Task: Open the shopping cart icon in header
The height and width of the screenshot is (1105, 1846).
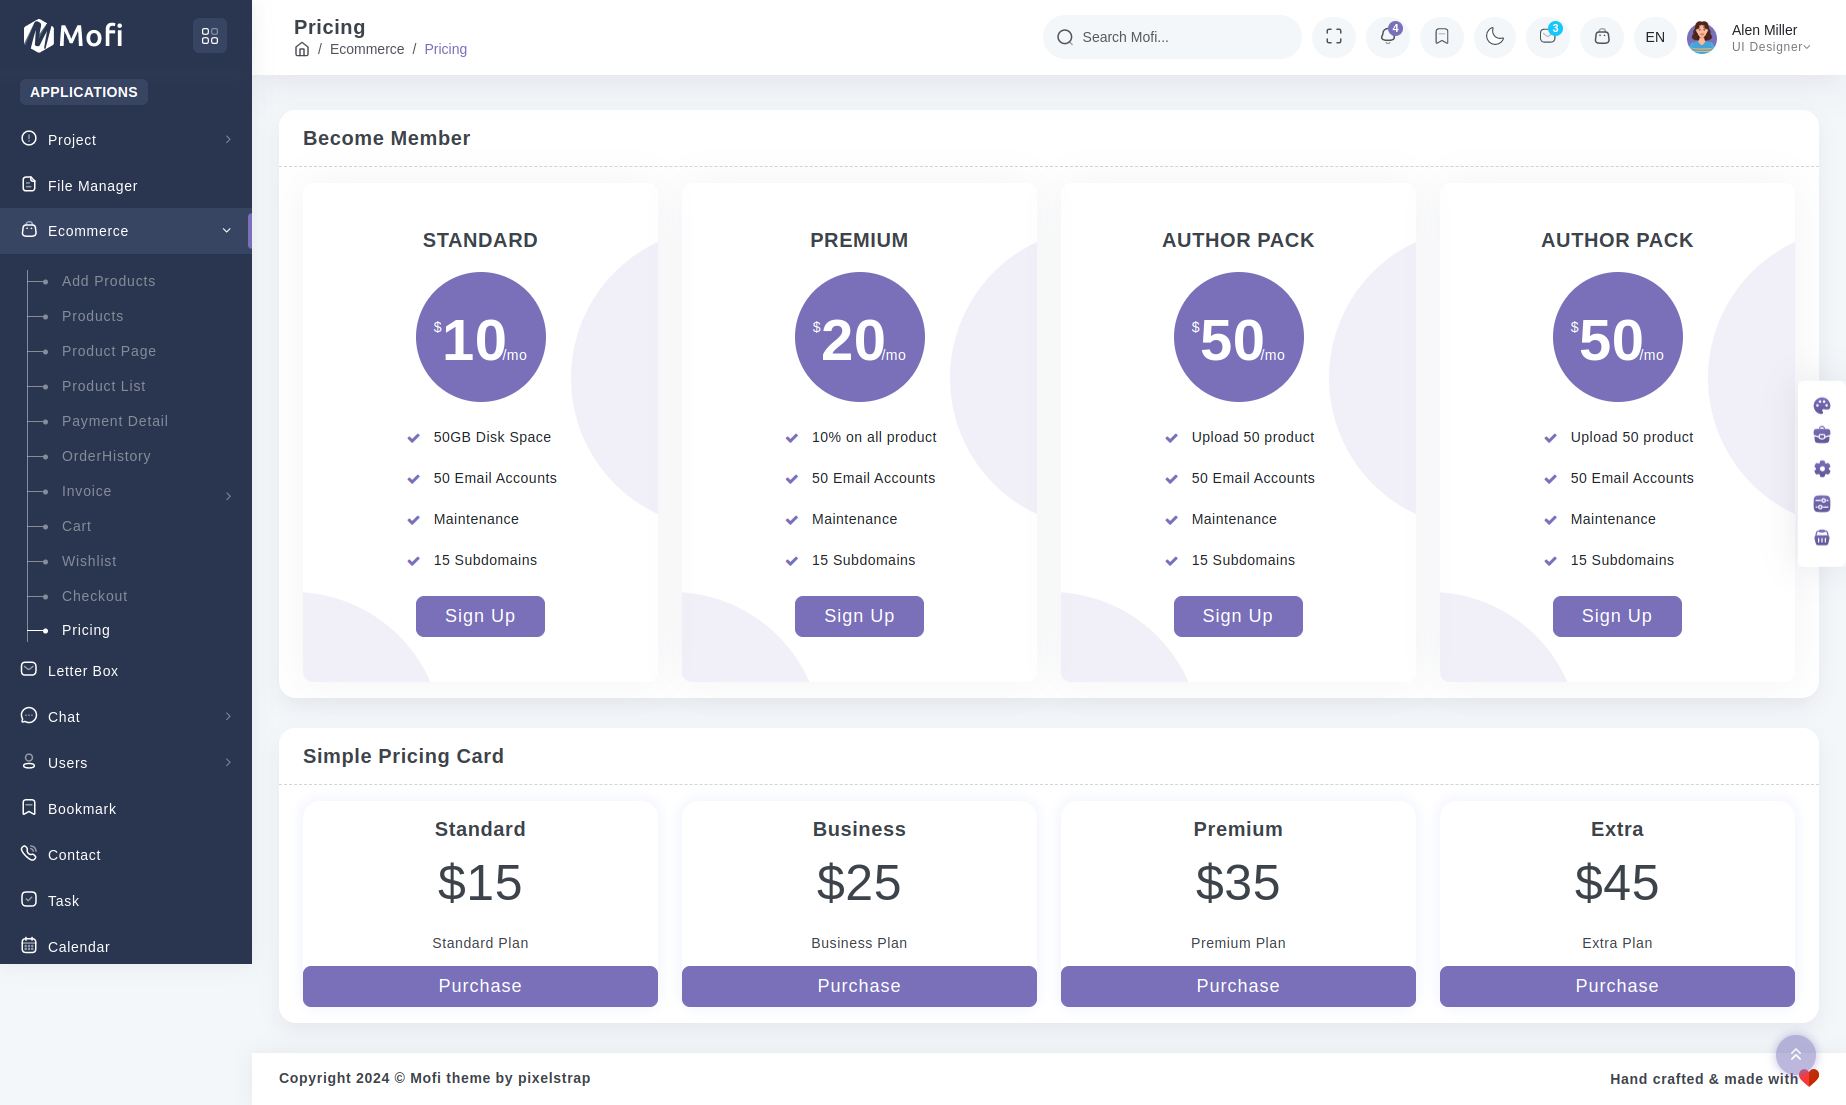Action: [1601, 37]
